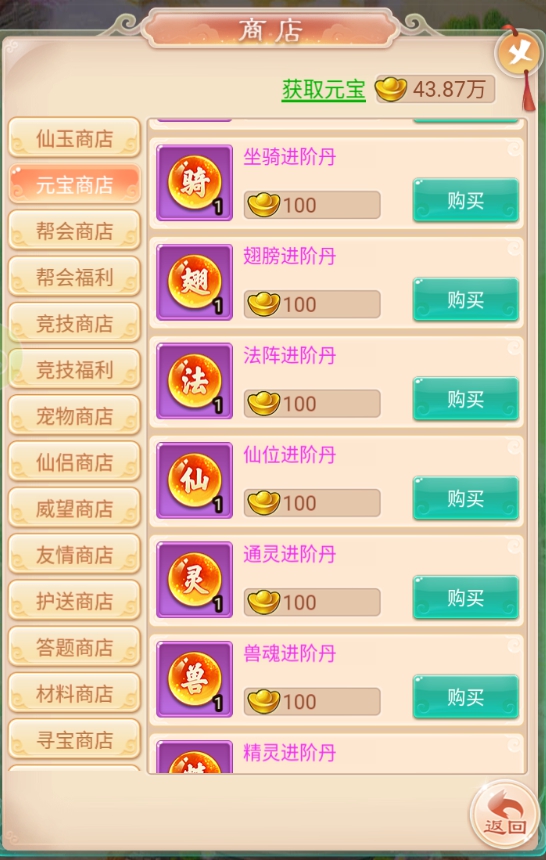Buy the 兽魂进阶丹 with 购买 button
This screenshot has height=860, width=546.
pyautogui.click(x=465, y=697)
